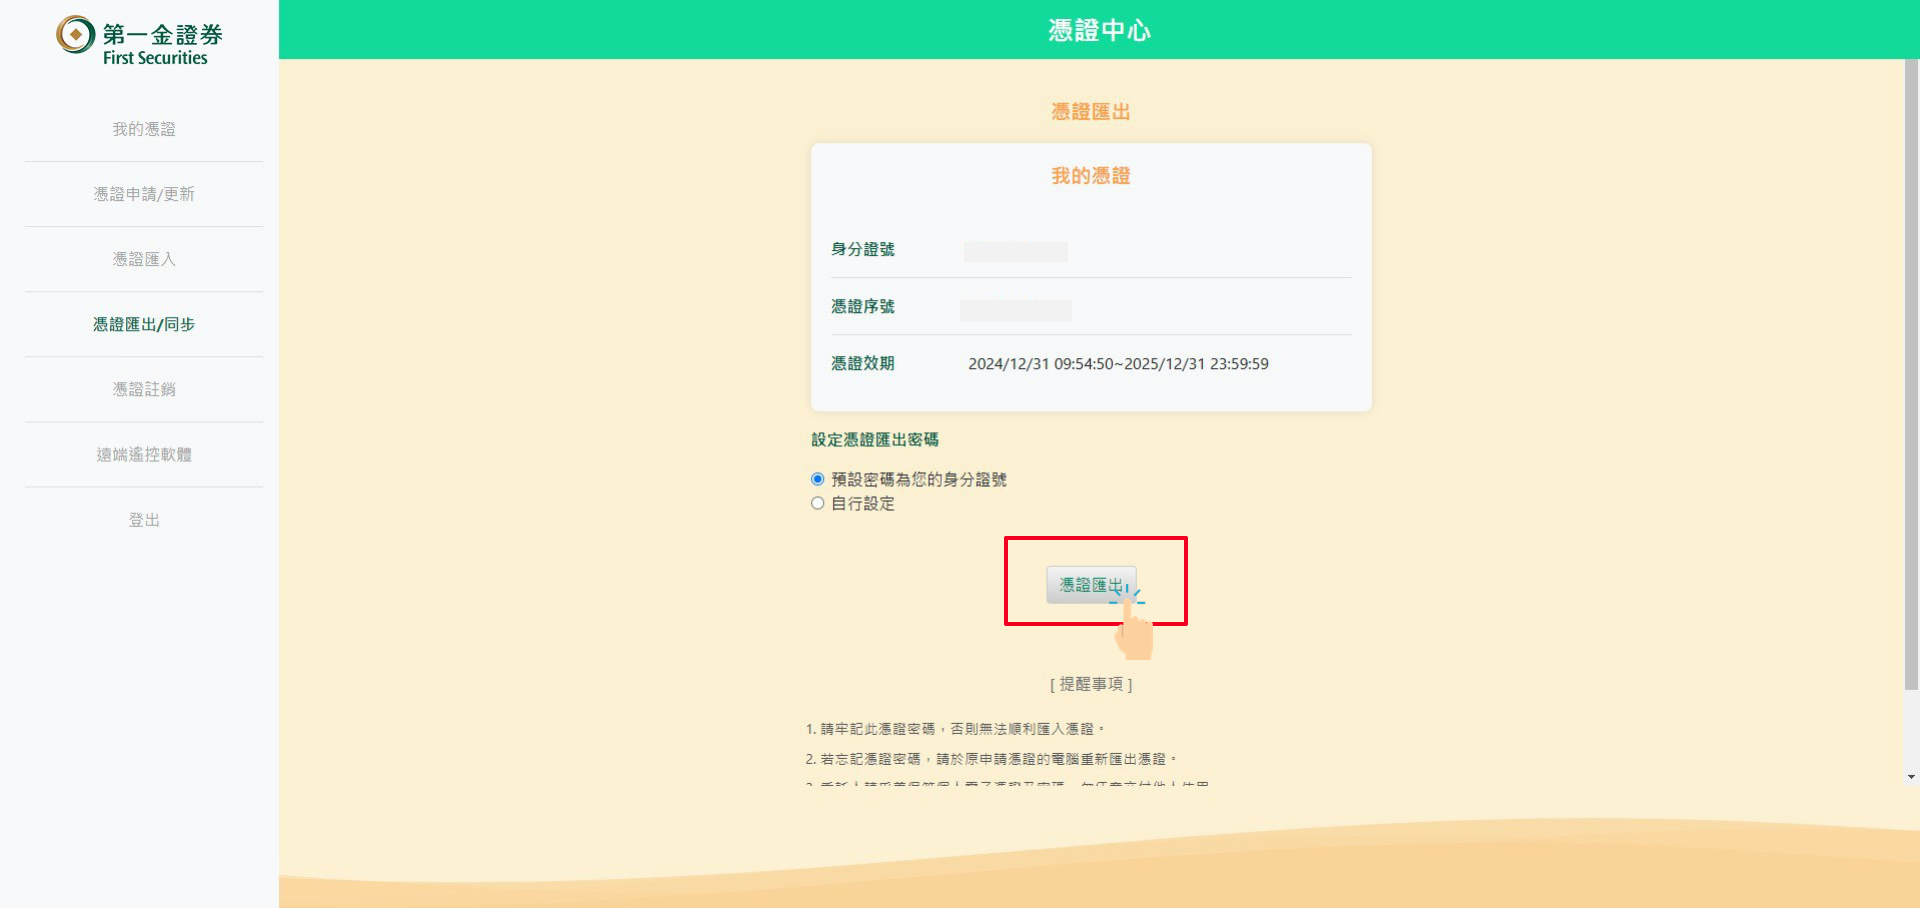
Task: Open 憑證匯入 menu item
Action: coord(144,259)
